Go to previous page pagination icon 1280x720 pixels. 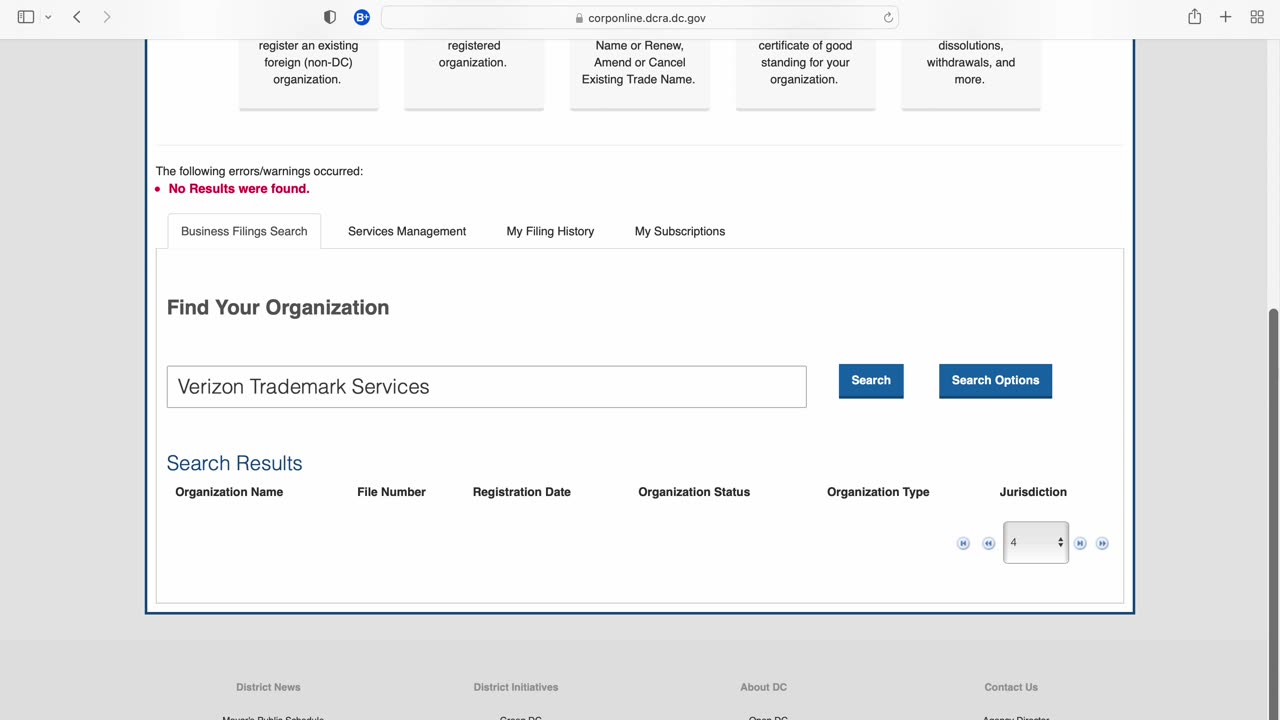click(x=988, y=543)
